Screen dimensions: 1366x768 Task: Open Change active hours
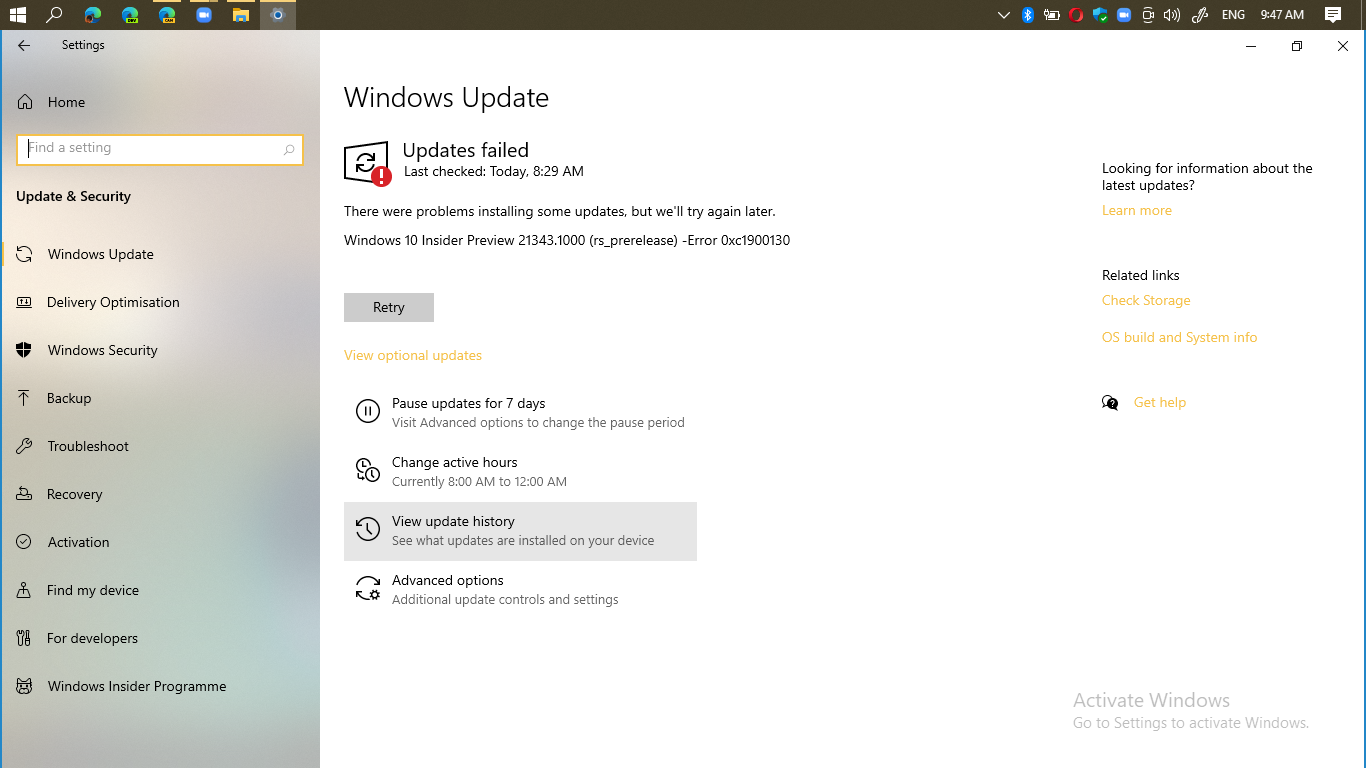pos(520,471)
